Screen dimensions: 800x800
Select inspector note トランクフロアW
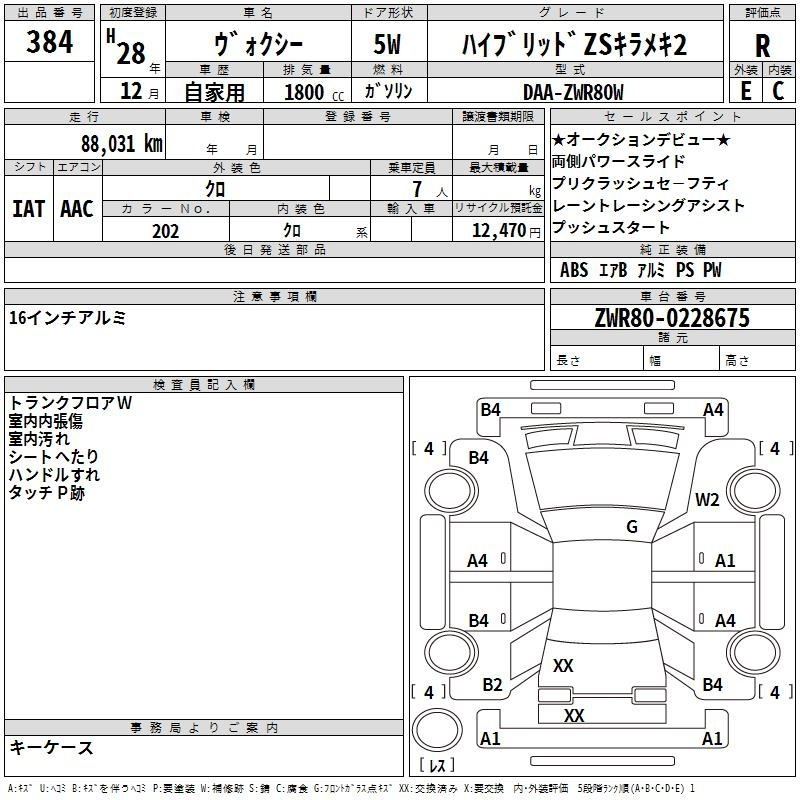coord(70,403)
